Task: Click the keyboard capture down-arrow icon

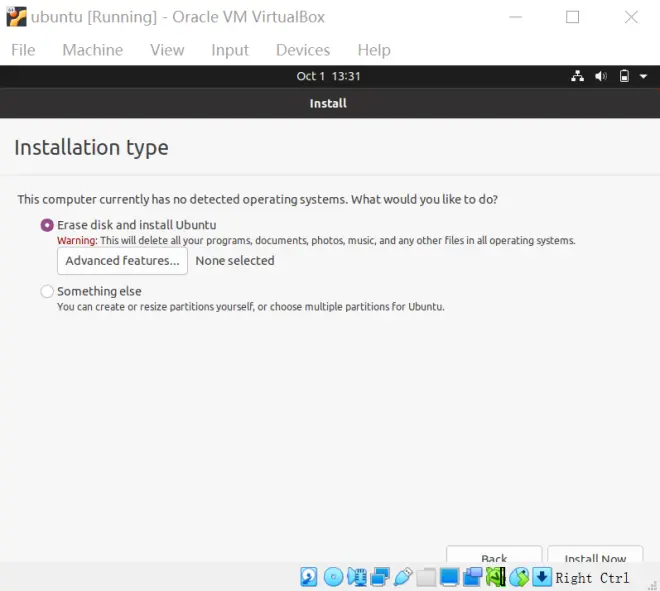Action: 542,577
